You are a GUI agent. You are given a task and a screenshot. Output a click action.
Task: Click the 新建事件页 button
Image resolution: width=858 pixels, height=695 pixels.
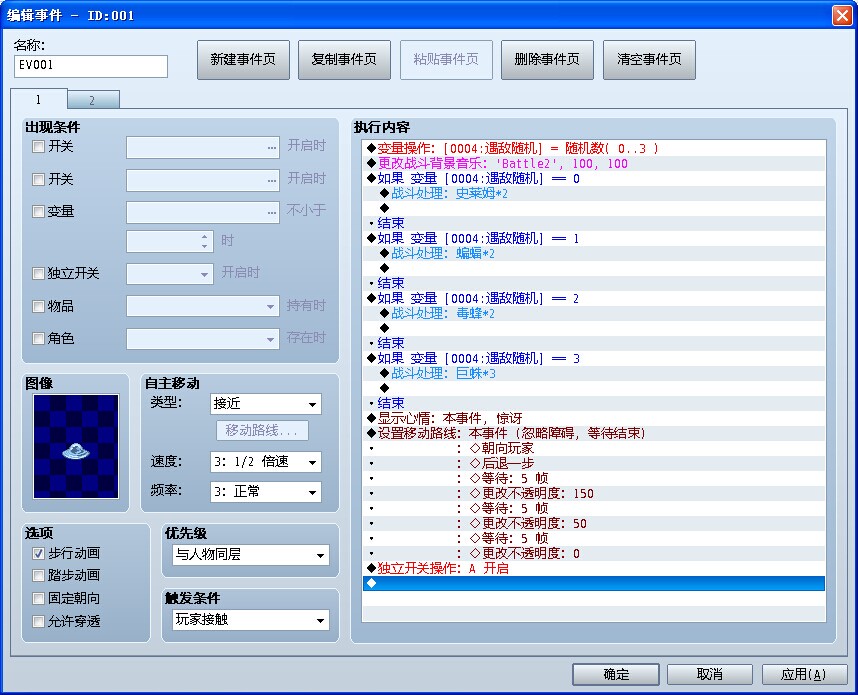click(x=243, y=60)
